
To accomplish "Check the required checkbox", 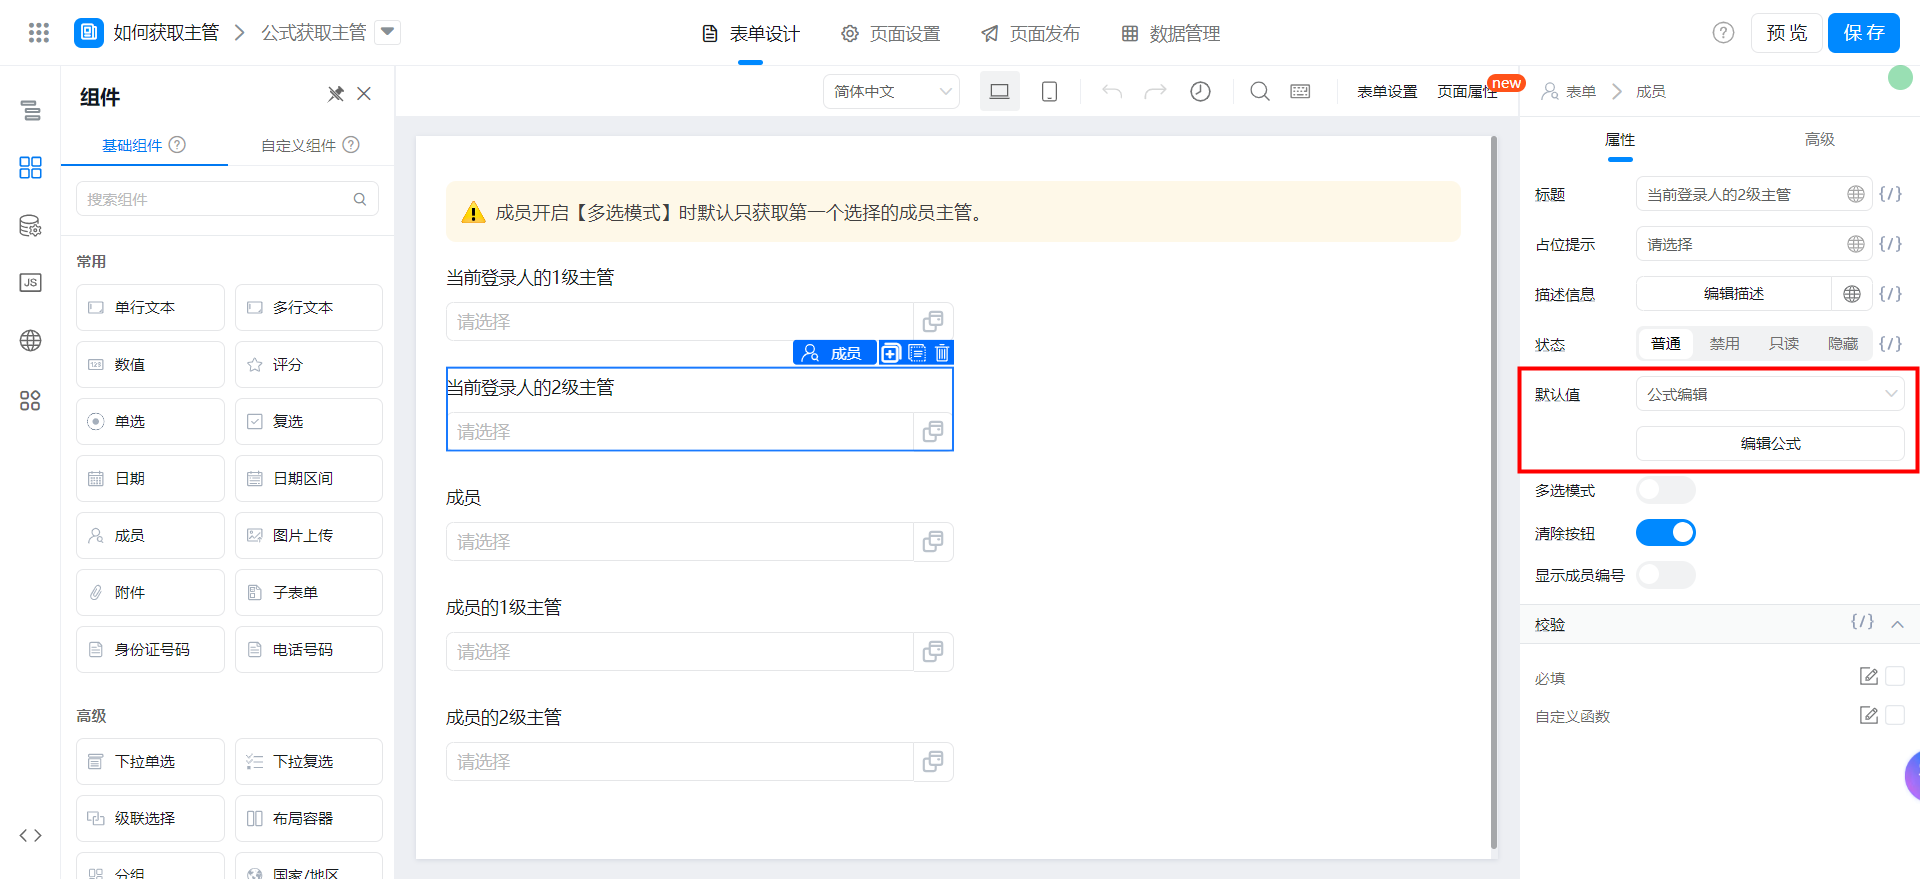I will coord(1895,677).
